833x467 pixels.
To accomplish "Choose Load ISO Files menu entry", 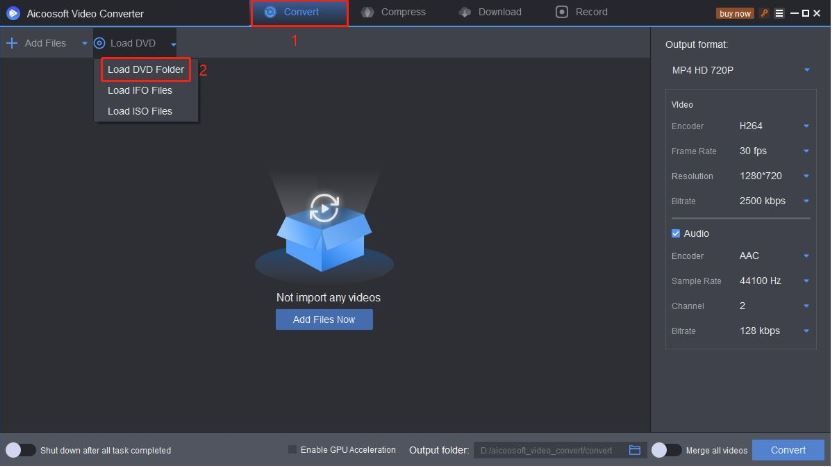I will [140, 111].
